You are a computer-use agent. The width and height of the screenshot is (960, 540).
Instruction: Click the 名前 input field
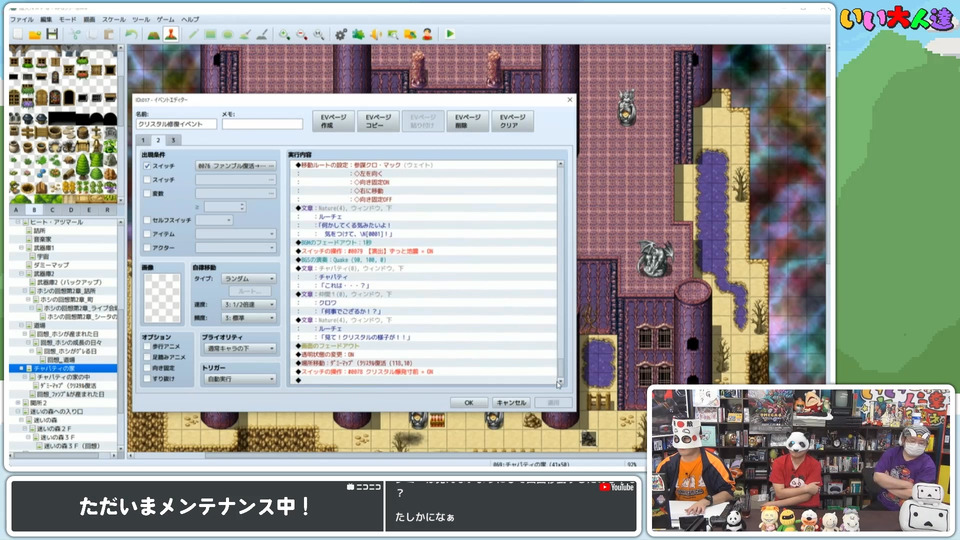[176, 124]
